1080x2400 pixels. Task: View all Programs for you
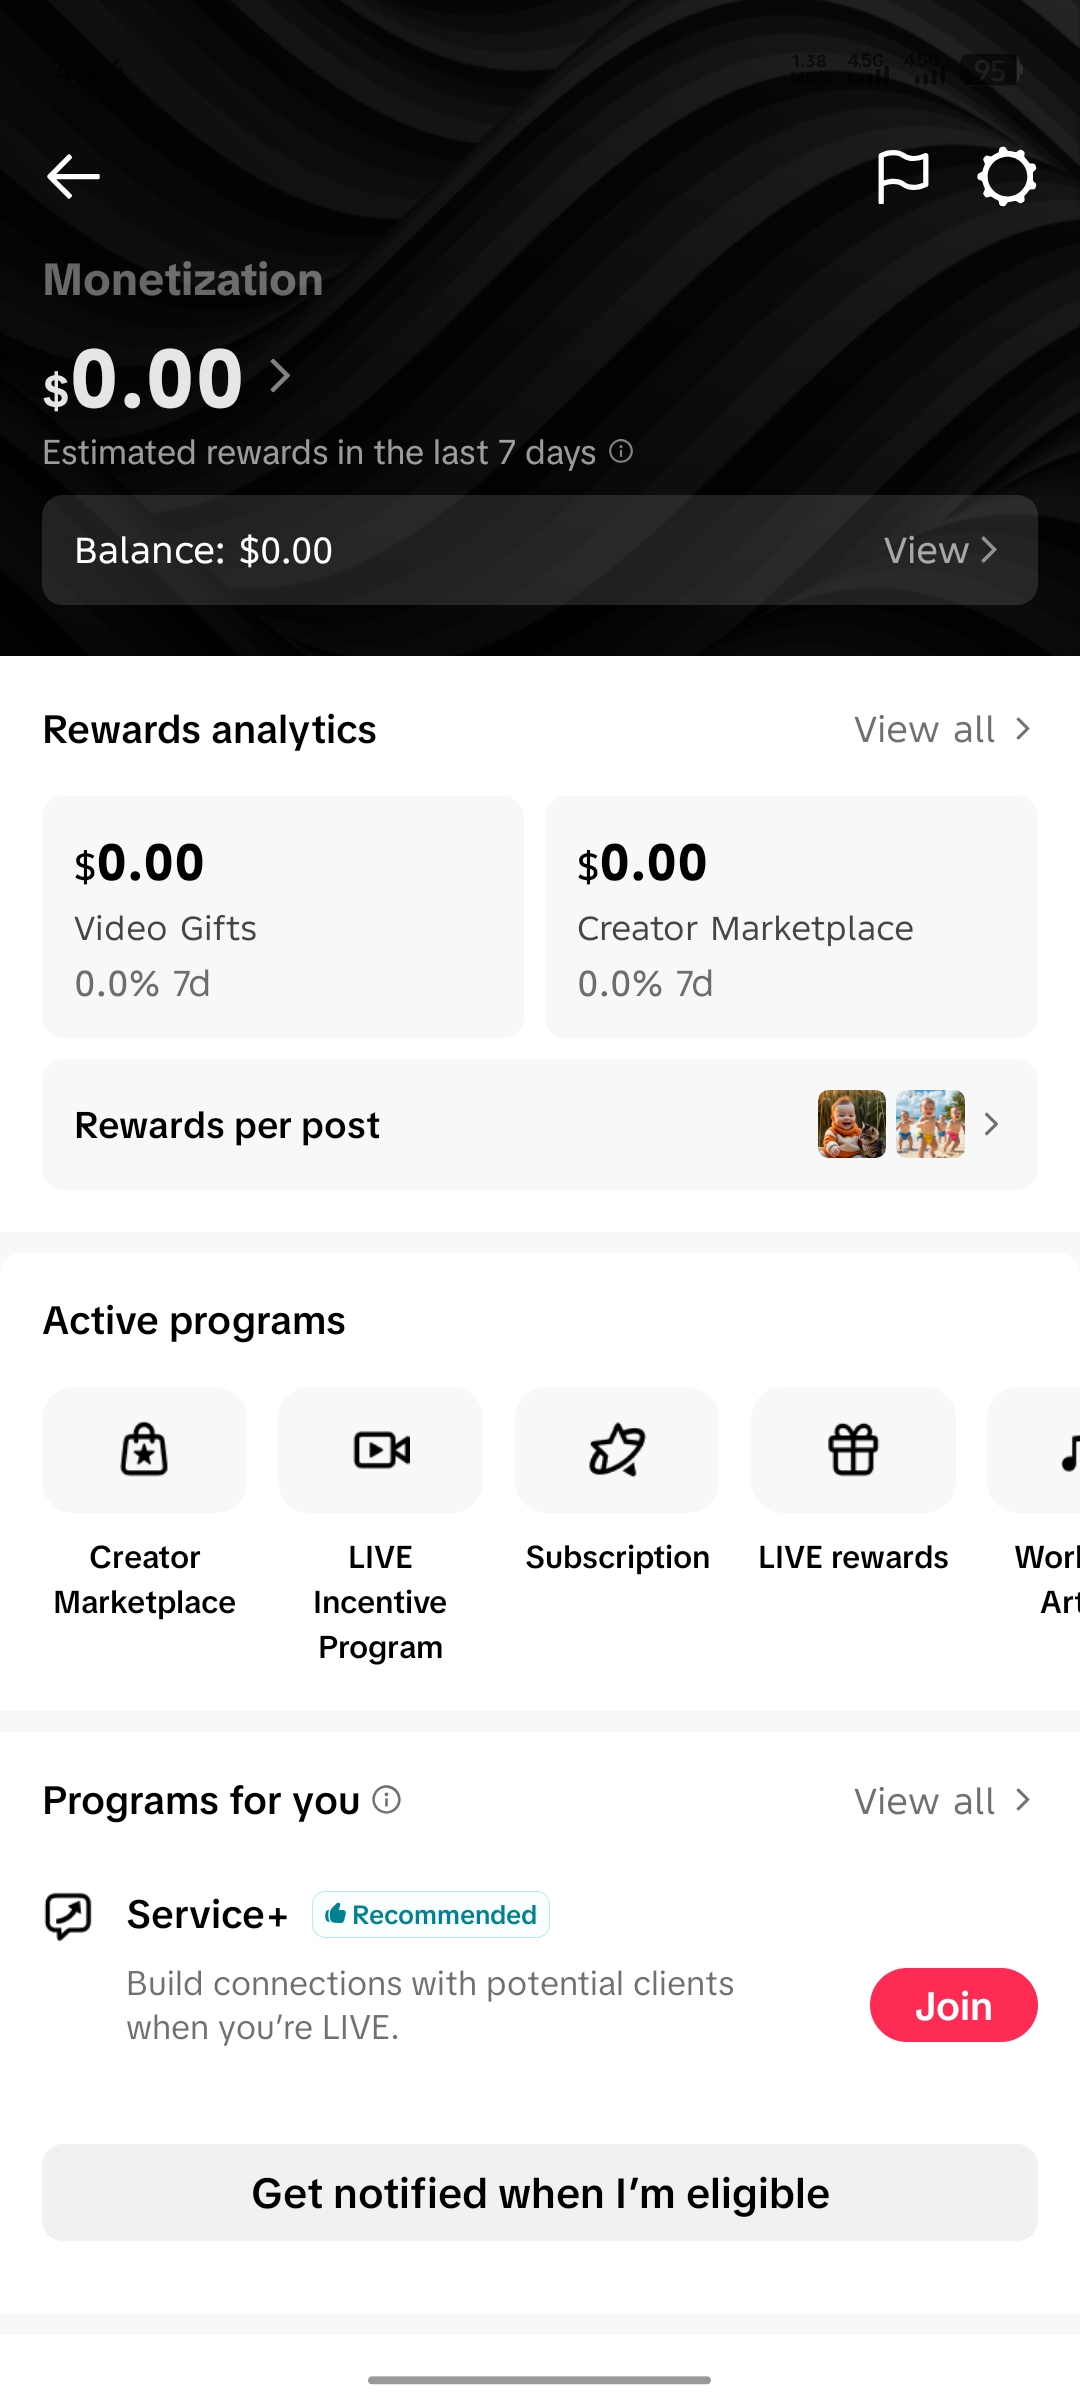click(x=942, y=1801)
